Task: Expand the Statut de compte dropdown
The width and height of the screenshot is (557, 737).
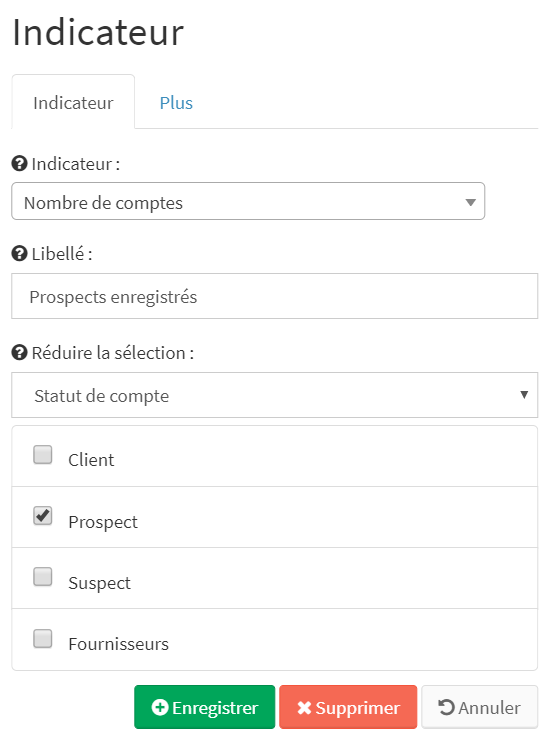Action: (x=275, y=395)
